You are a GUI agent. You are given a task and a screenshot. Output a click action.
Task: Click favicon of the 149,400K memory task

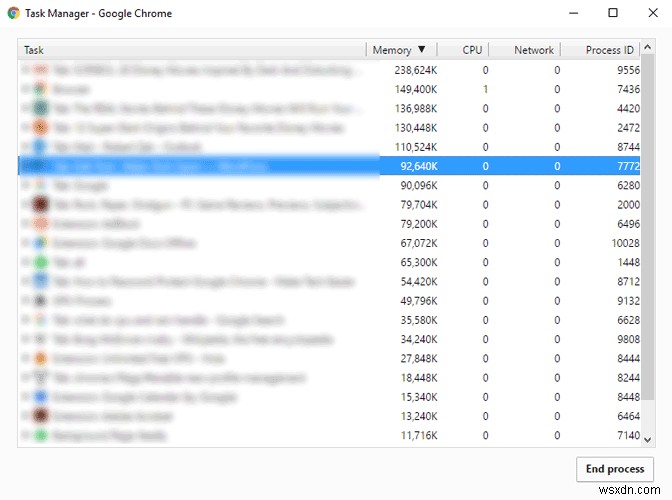click(40, 89)
